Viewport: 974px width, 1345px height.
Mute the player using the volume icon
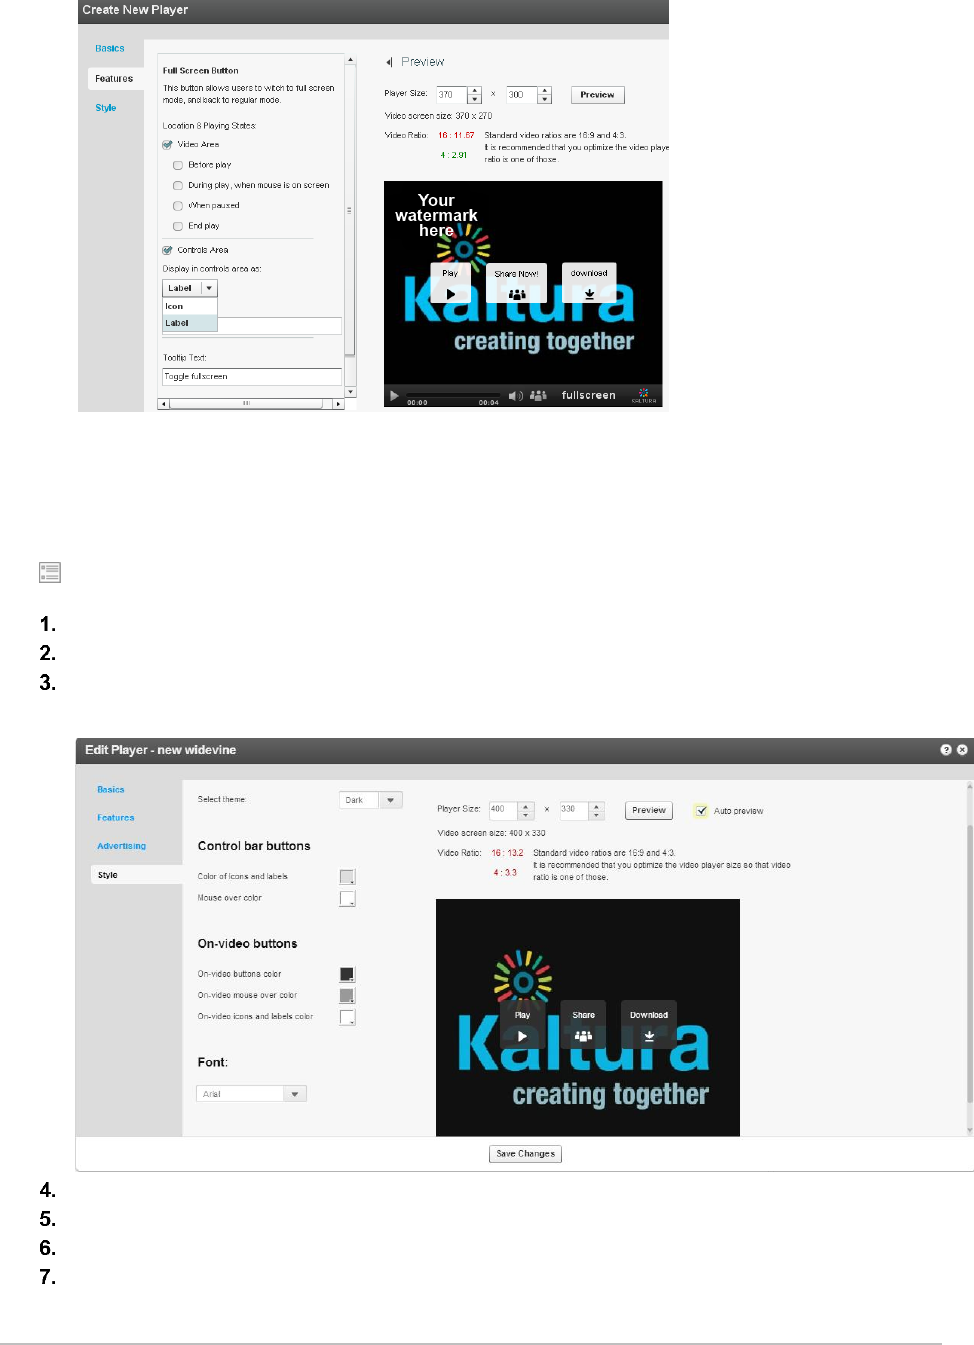point(515,396)
